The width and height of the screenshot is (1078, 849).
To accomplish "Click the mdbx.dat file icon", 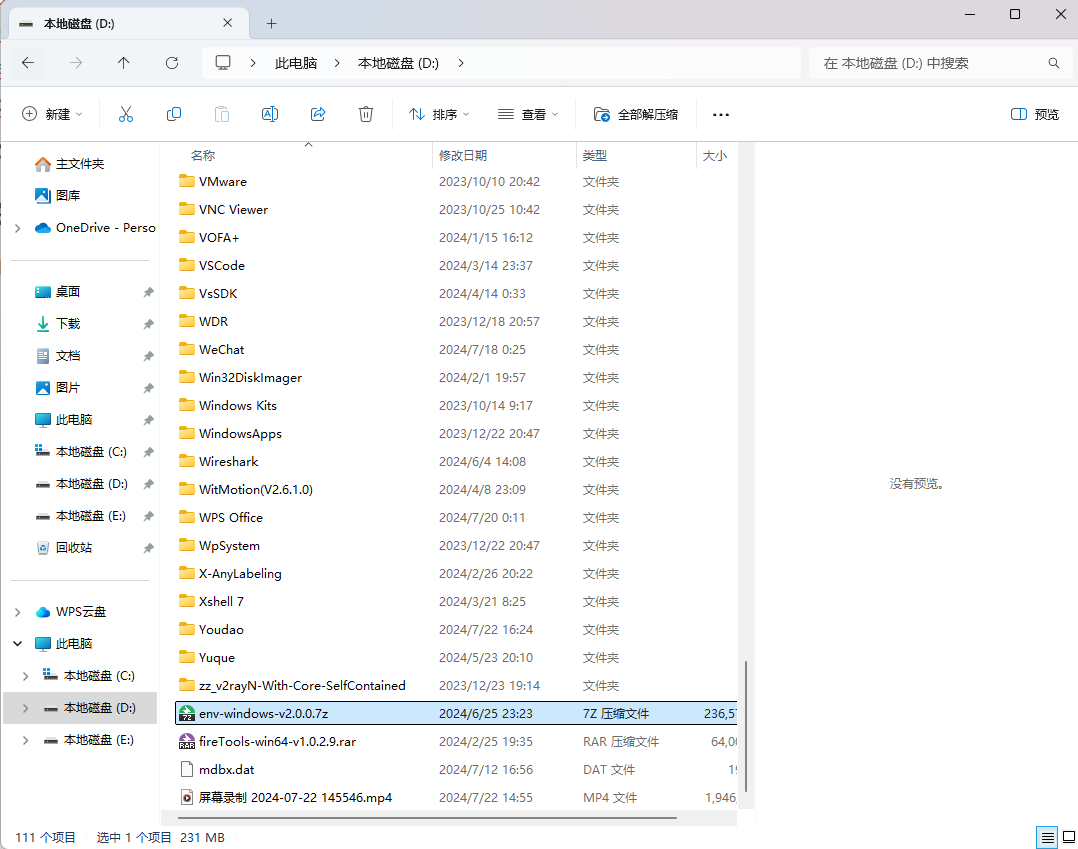I will [186, 770].
